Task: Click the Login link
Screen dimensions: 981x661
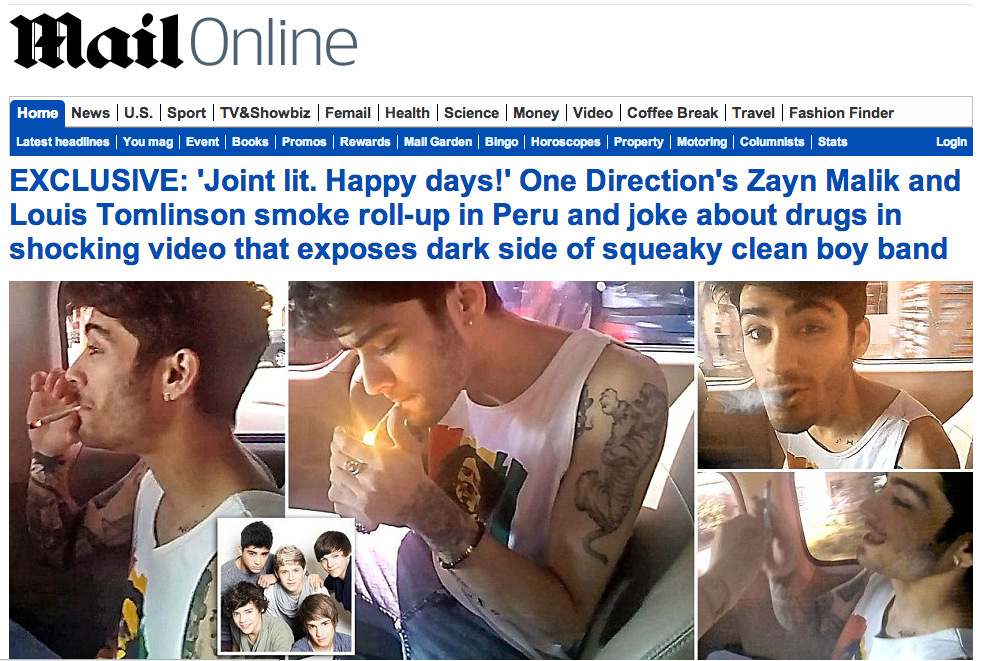Action: (951, 142)
